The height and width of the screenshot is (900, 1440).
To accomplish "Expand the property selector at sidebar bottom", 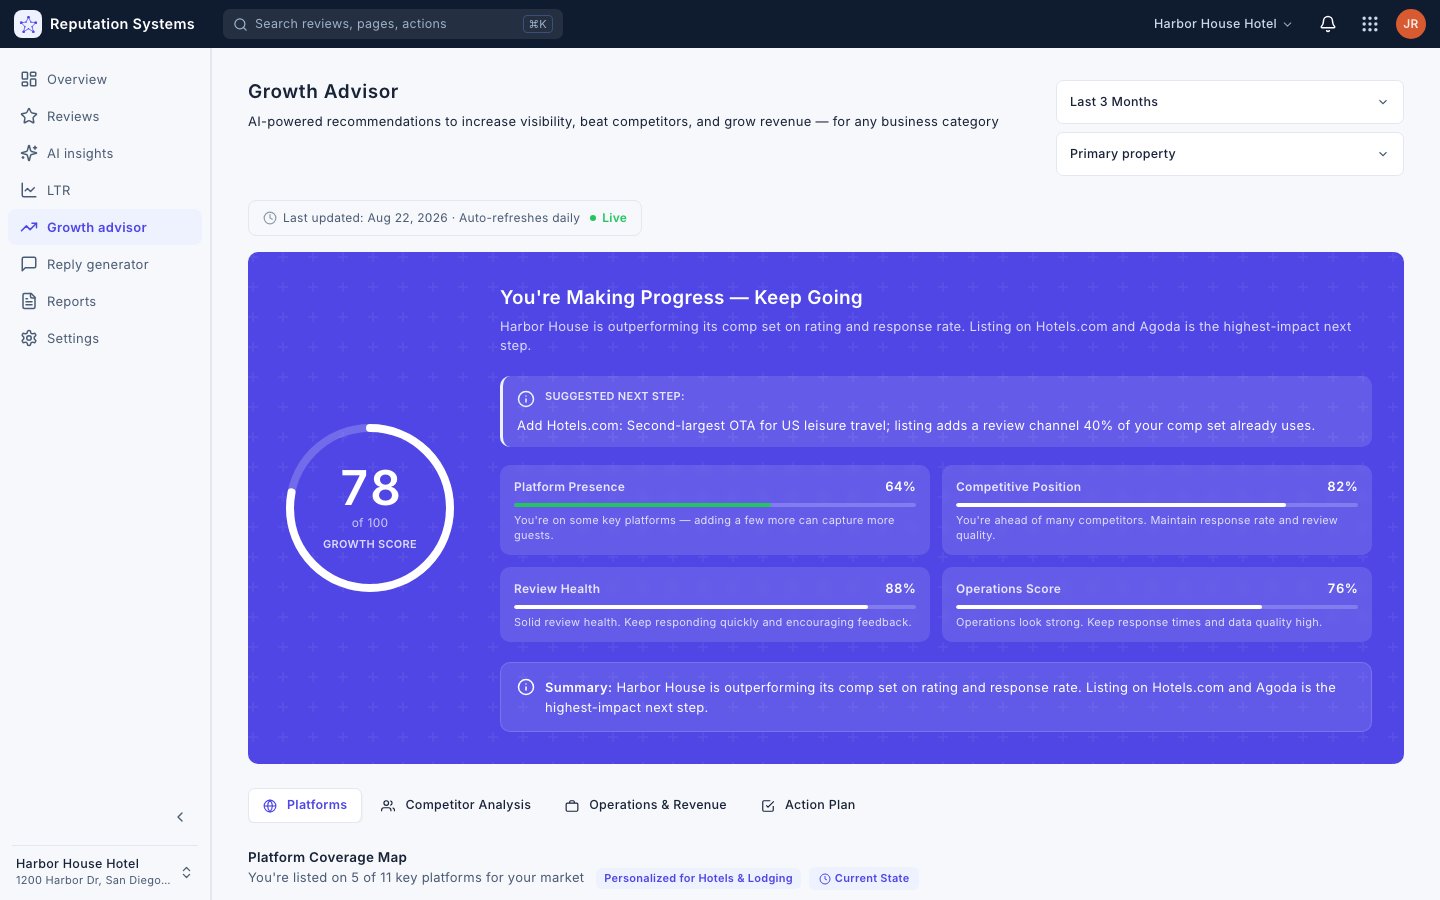I will click(x=104, y=872).
